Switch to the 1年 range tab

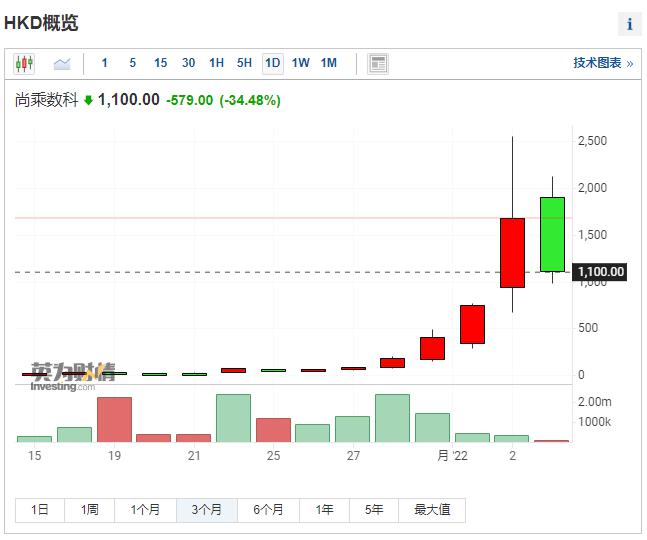tap(325, 510)
